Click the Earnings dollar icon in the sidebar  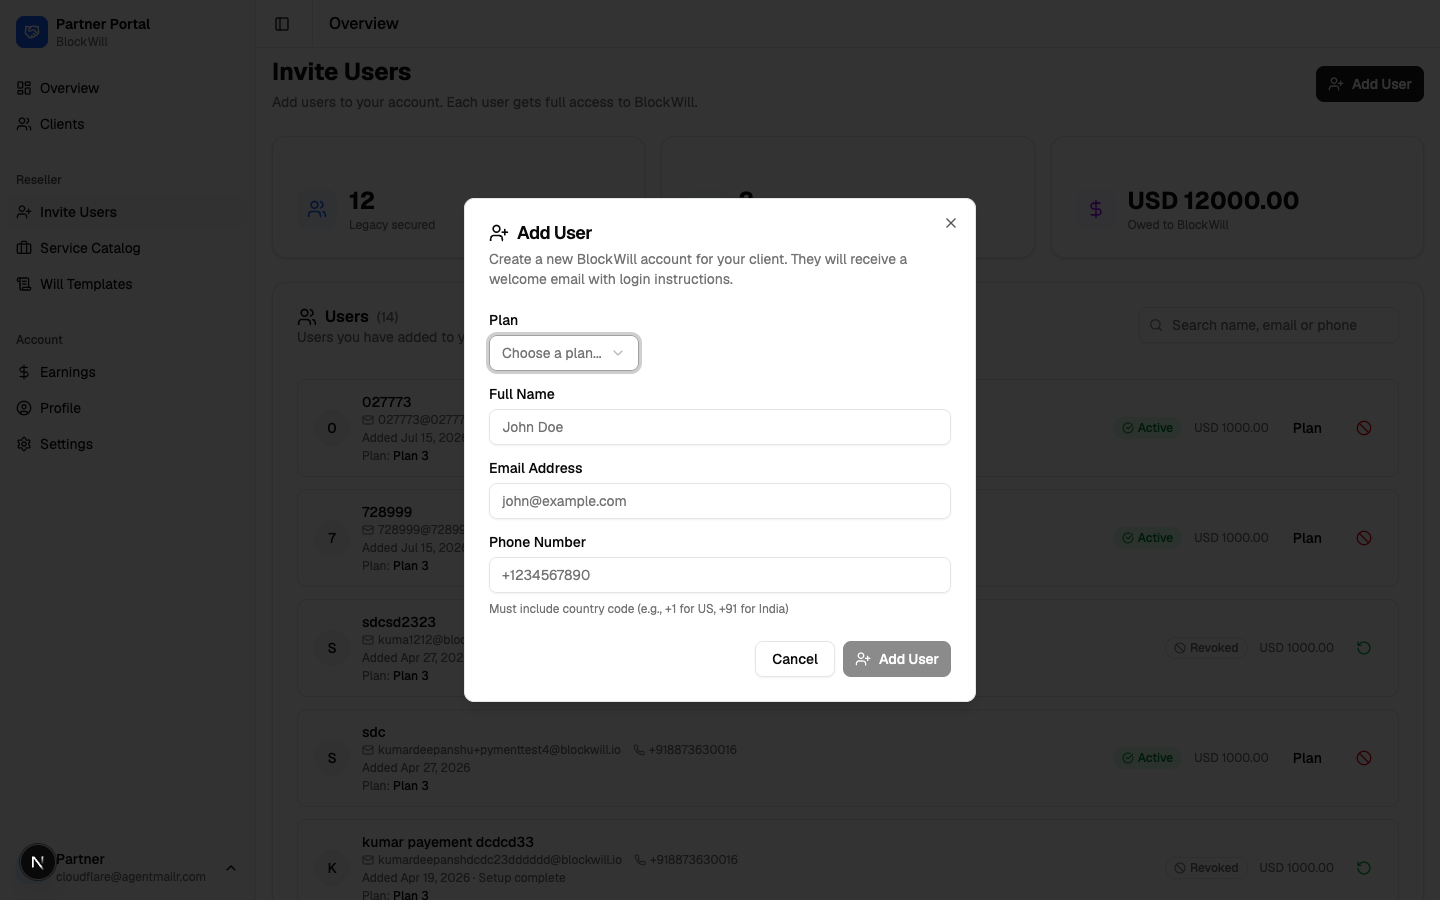point(24,372)
